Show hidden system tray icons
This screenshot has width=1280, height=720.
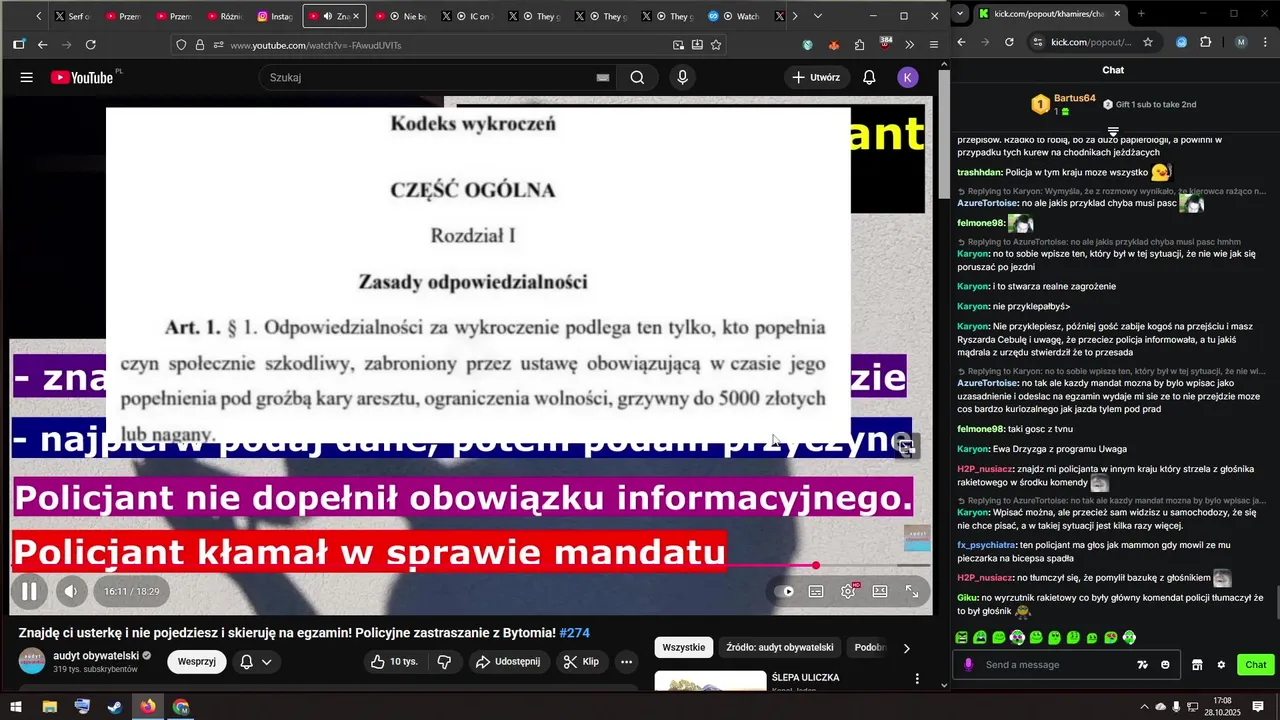(1144, 707)
